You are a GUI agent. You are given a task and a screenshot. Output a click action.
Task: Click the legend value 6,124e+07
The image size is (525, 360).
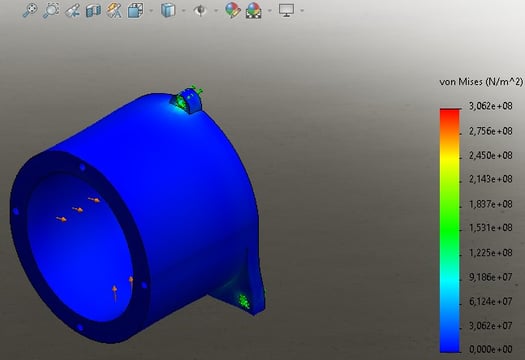[491, 301]
